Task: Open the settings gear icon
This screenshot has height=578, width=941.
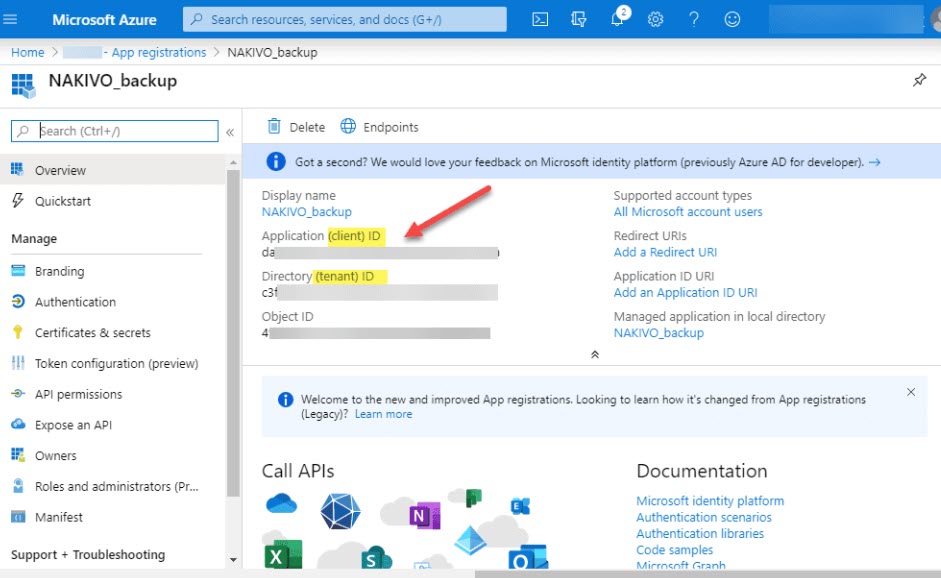Action: 655,19
